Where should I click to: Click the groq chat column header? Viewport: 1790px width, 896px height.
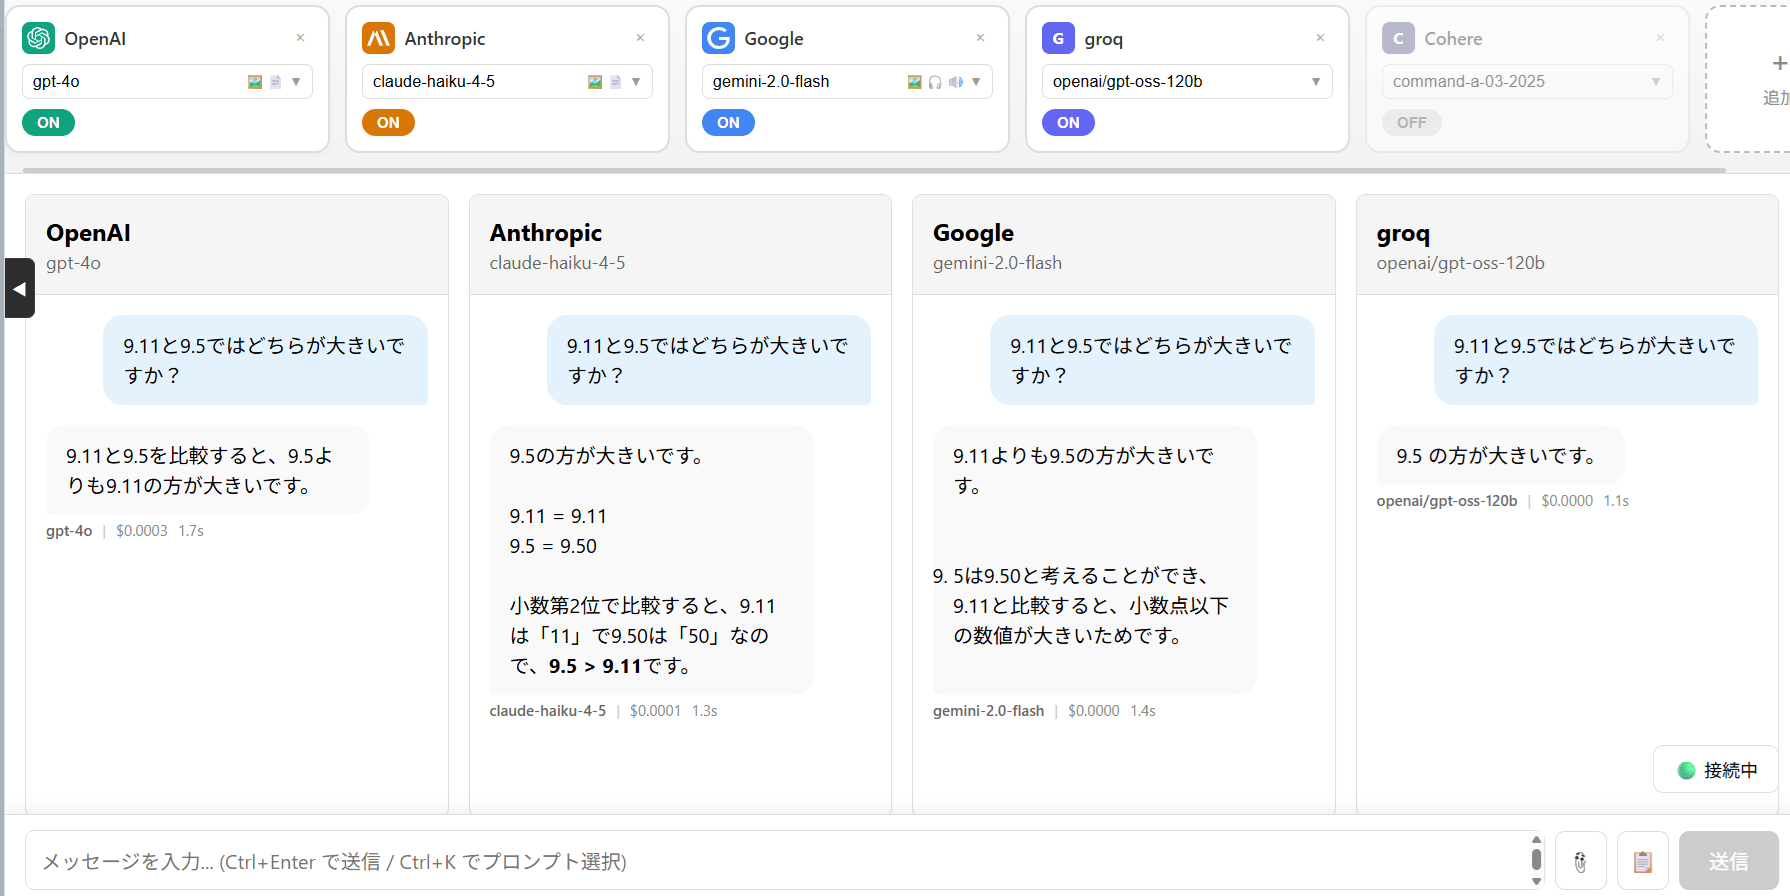(x=1567, y=245)
